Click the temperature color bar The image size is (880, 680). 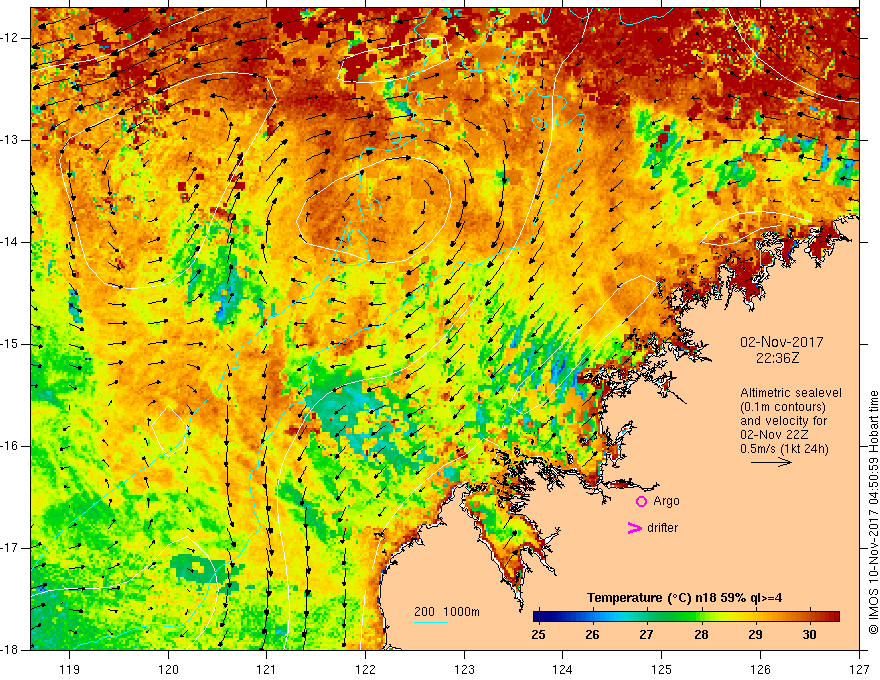click(x=686, y=617)
